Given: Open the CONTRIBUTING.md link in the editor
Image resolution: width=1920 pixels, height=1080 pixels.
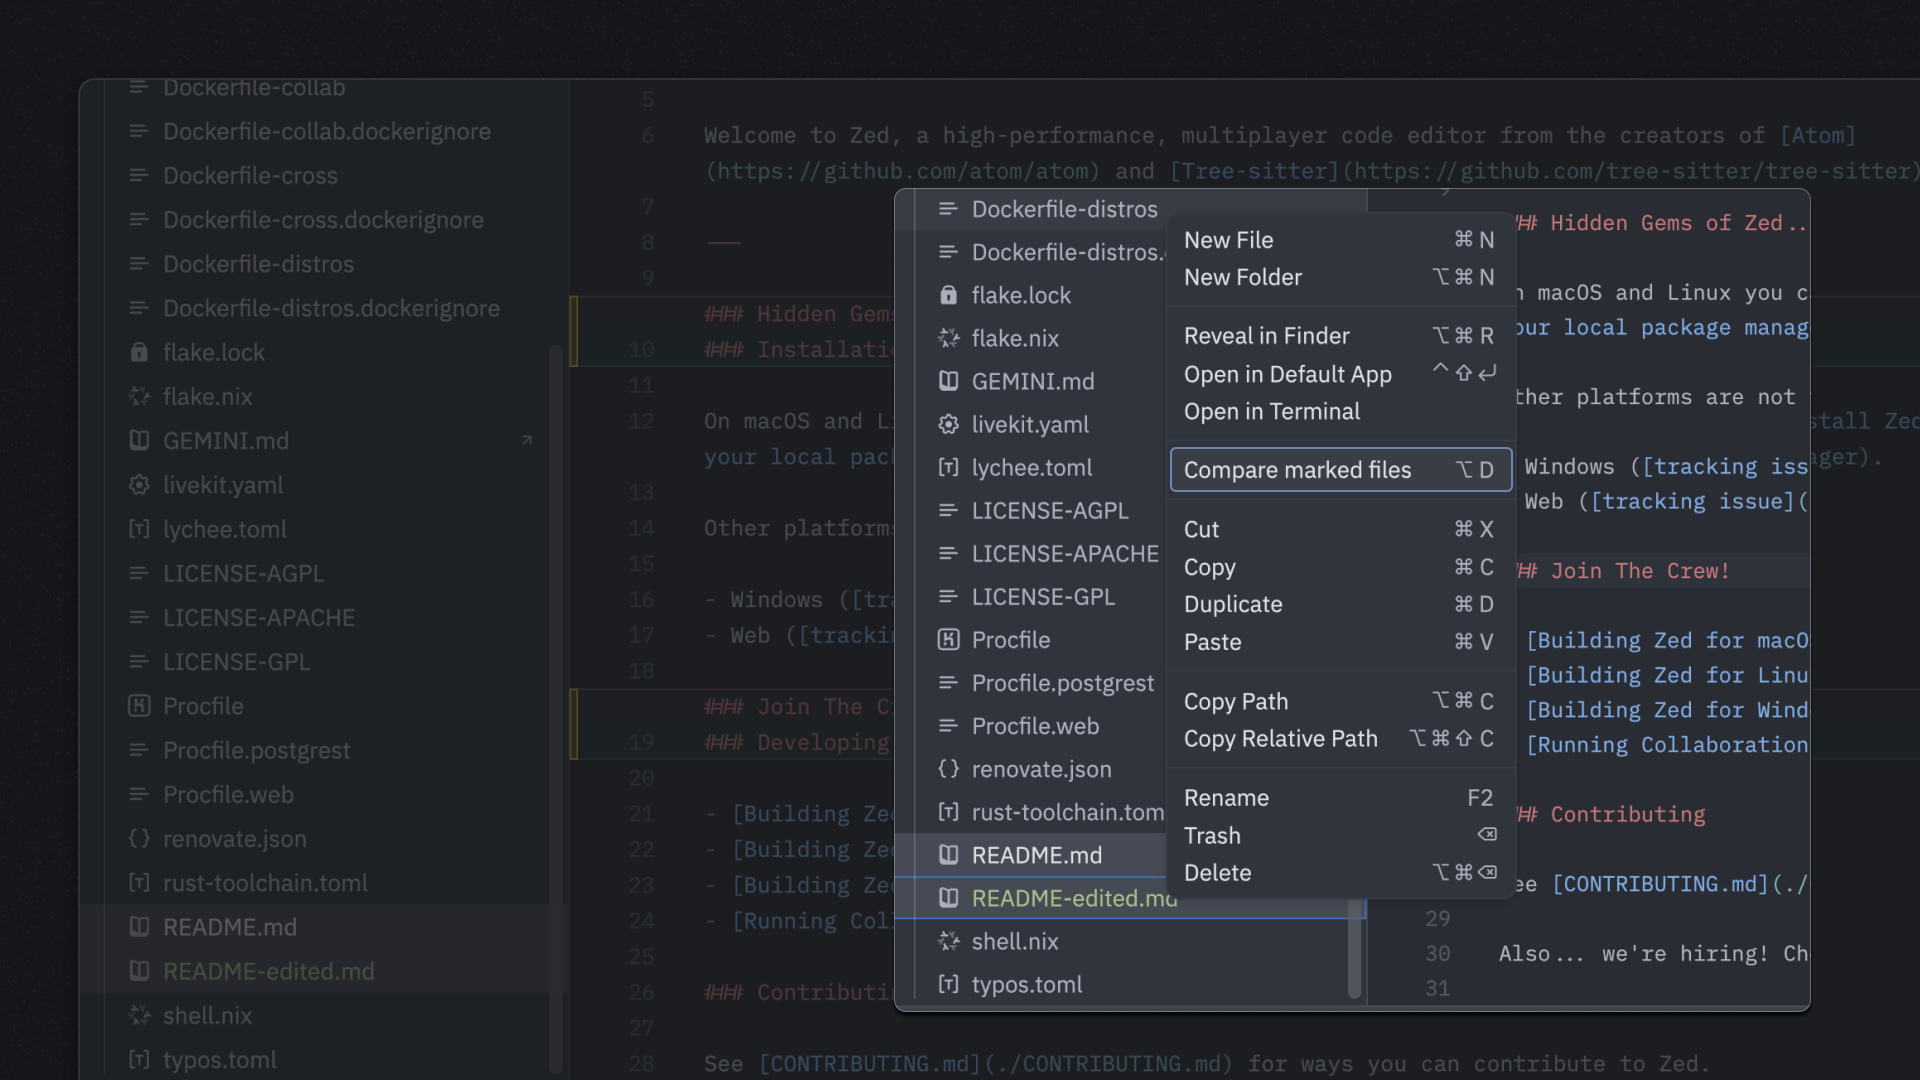Looking at the screenshot, I should coord(865,1063).
